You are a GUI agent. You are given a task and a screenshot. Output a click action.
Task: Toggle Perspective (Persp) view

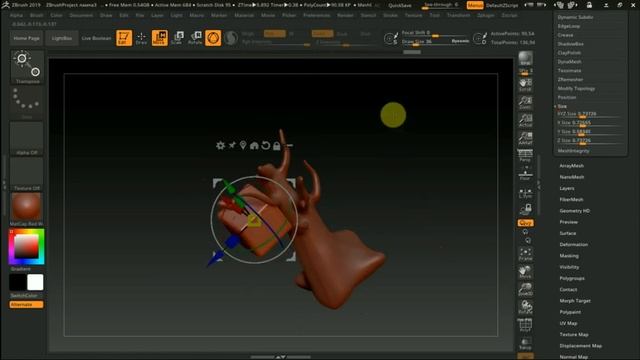click(x=525, y=156)
